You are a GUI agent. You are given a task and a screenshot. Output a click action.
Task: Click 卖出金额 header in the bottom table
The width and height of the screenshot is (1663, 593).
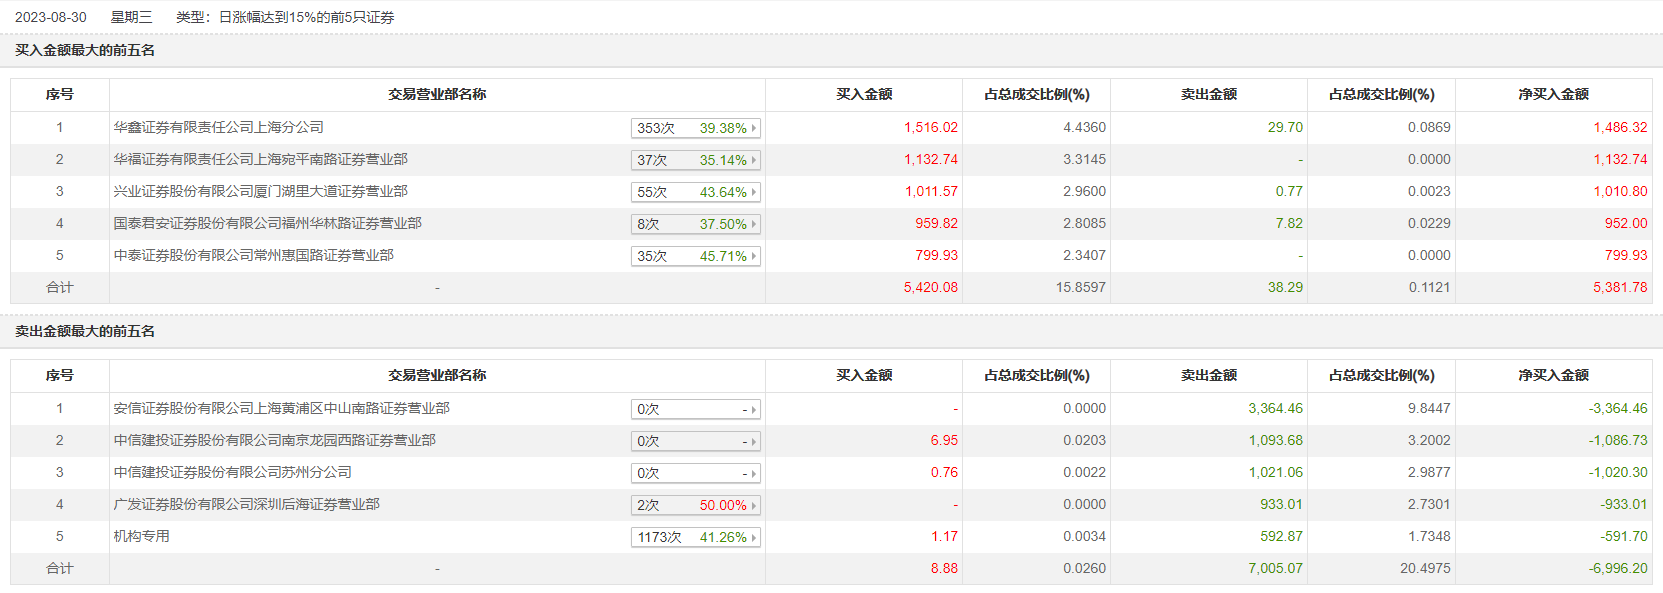pyautogui.click(x=1208, y=375)
